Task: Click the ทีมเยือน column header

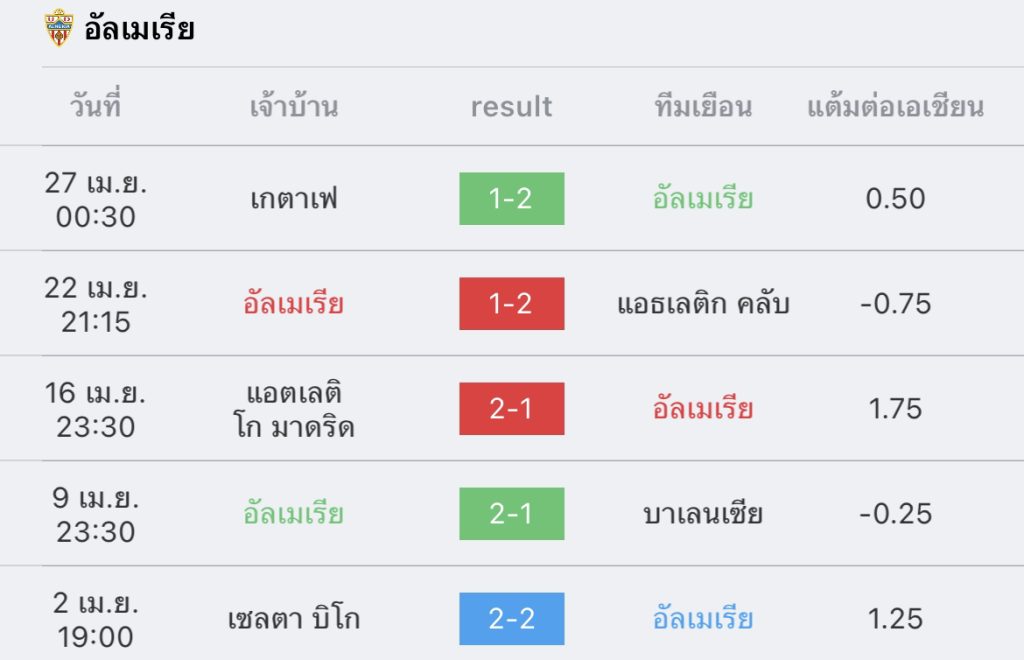Action: 703,106
